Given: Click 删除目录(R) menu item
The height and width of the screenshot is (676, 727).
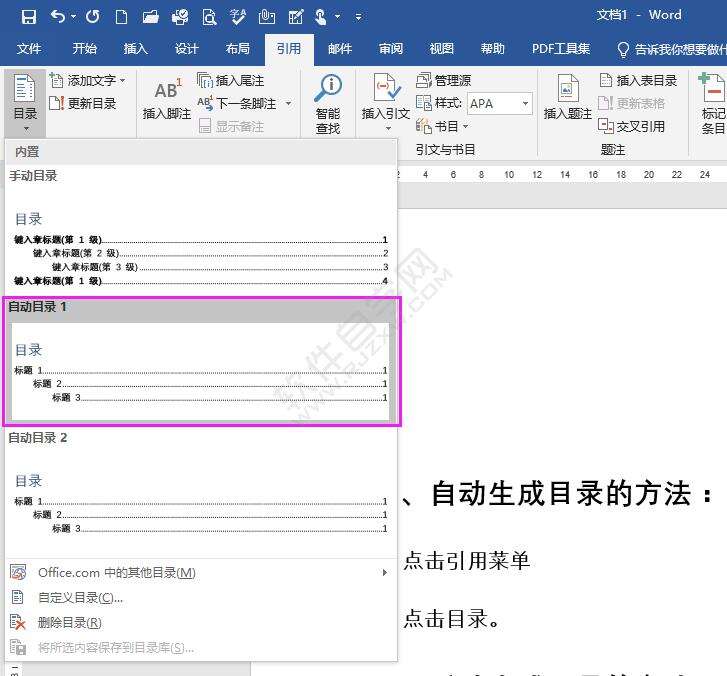Looking at the screenshot, I should [200, 622].
